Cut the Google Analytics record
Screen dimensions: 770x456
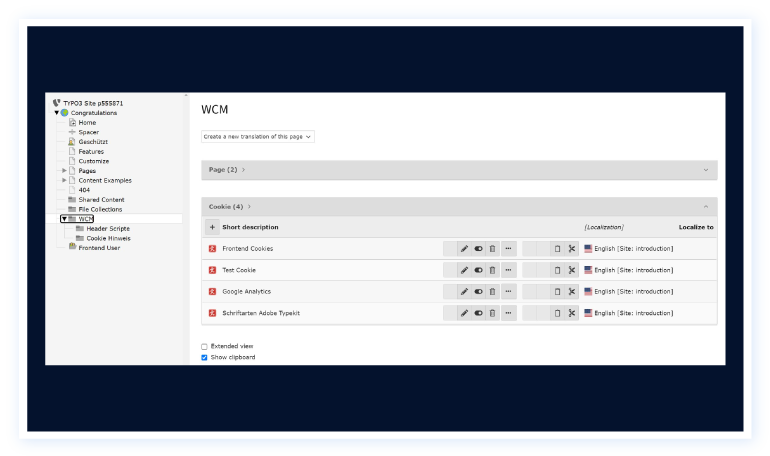[572, 292]
